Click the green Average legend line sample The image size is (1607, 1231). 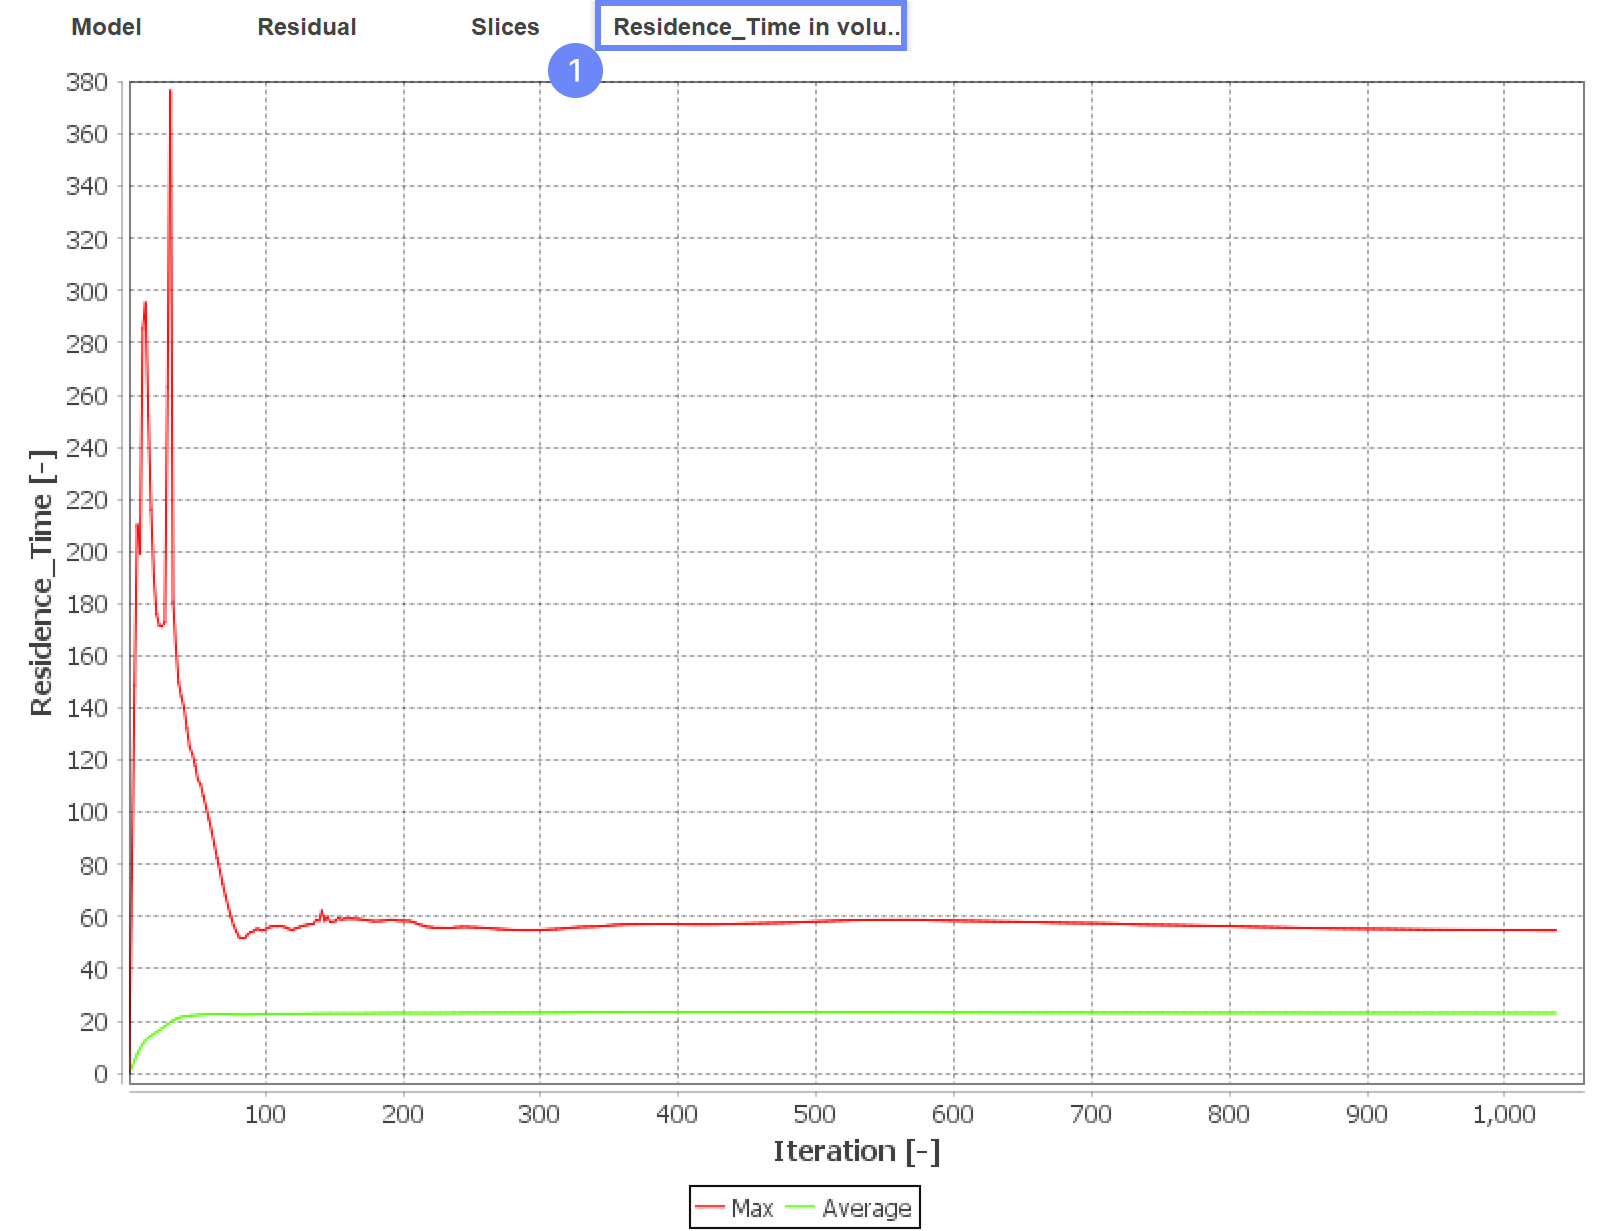coord(802,1207)
